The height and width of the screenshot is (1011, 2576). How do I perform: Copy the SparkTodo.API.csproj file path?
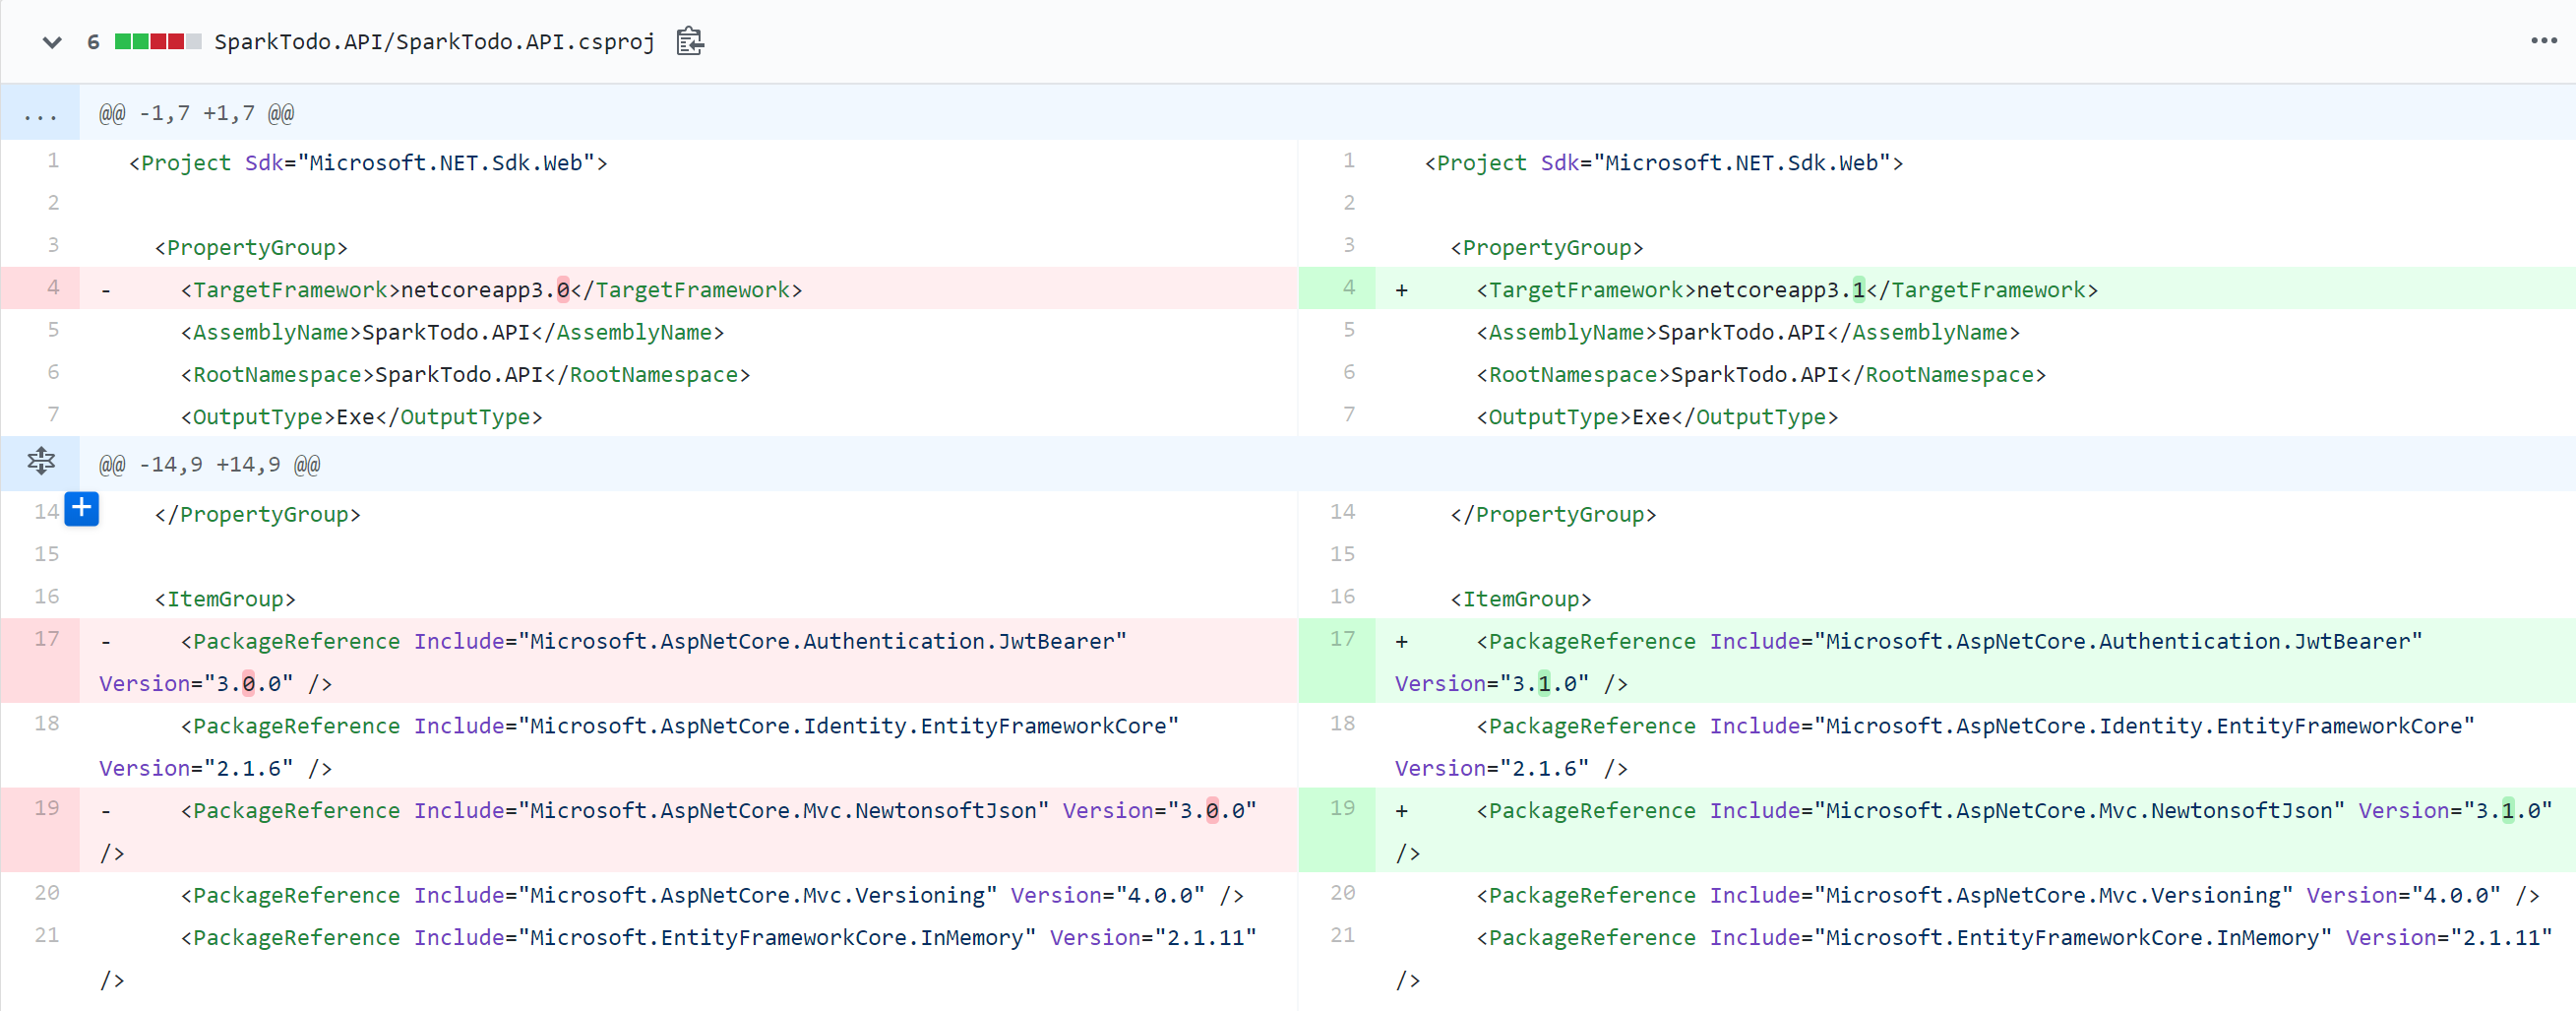[690, 42]
